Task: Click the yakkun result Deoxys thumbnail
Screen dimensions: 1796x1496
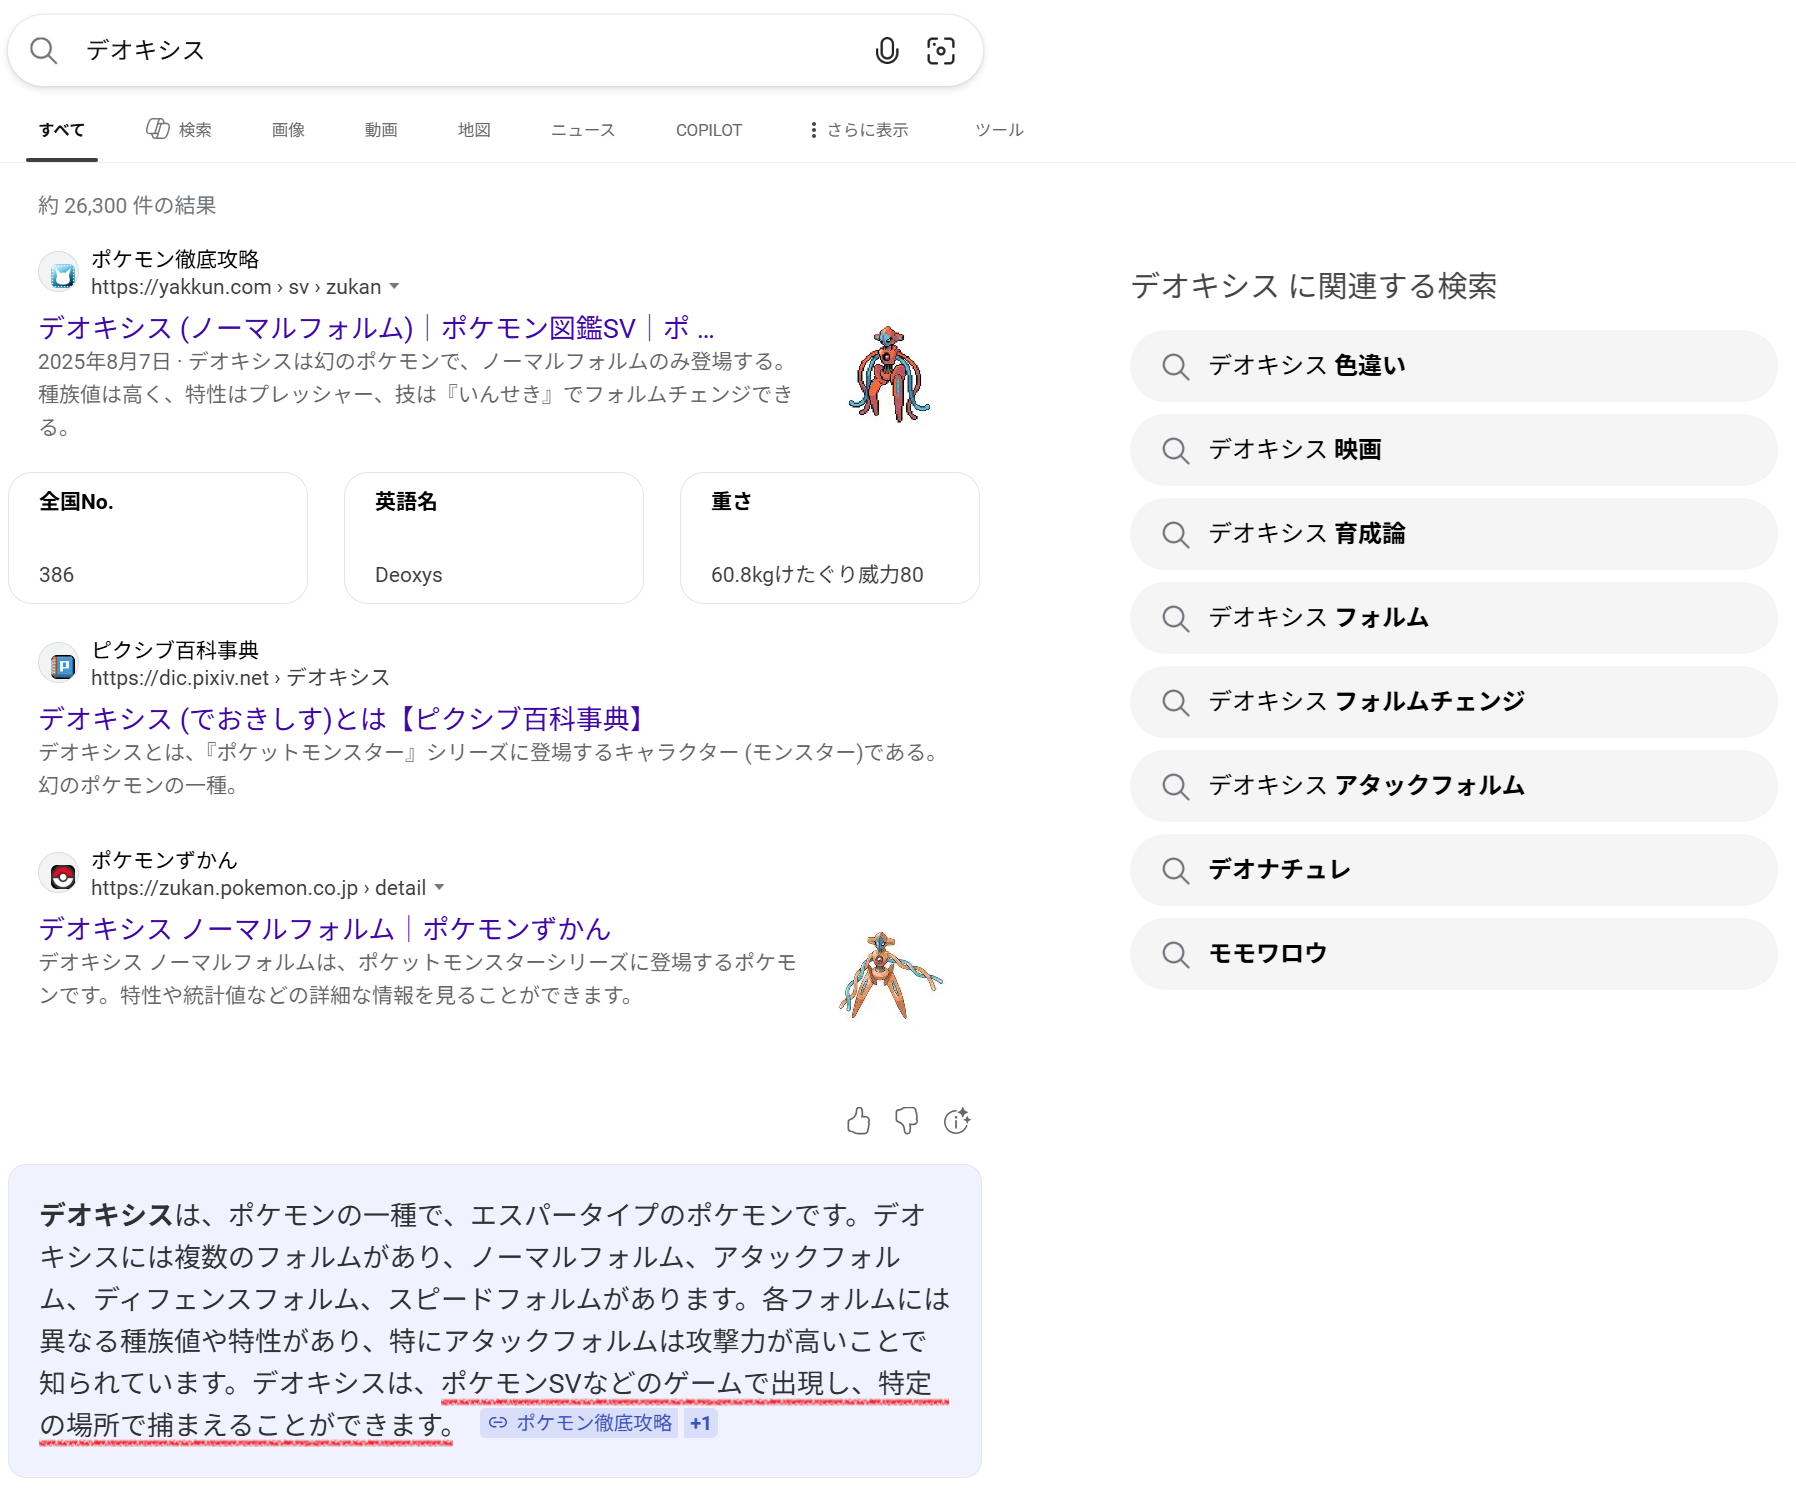Action: [x=889, y=374]
